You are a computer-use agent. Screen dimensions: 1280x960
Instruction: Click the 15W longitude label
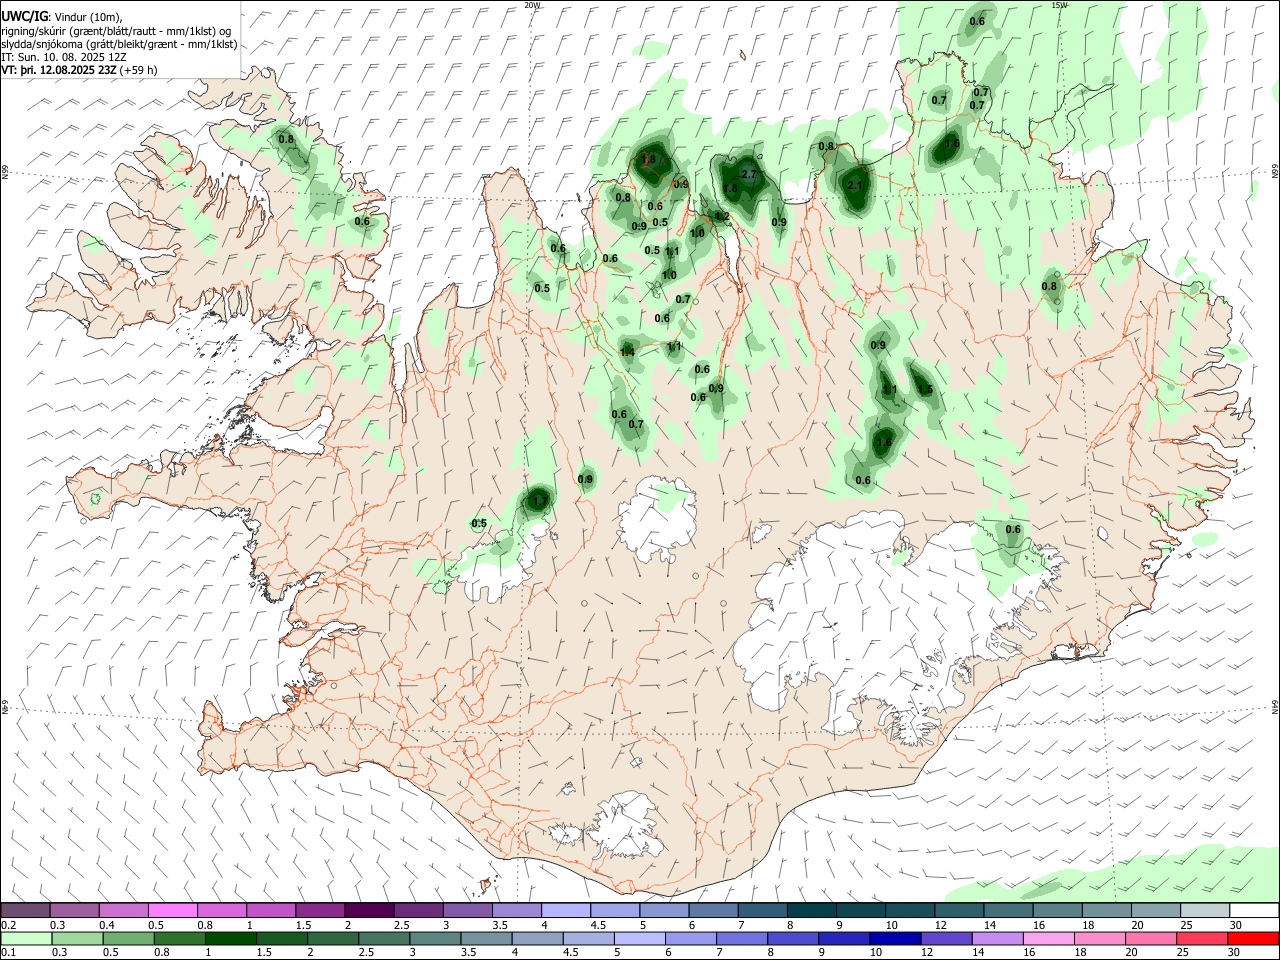click(1059, 5)
